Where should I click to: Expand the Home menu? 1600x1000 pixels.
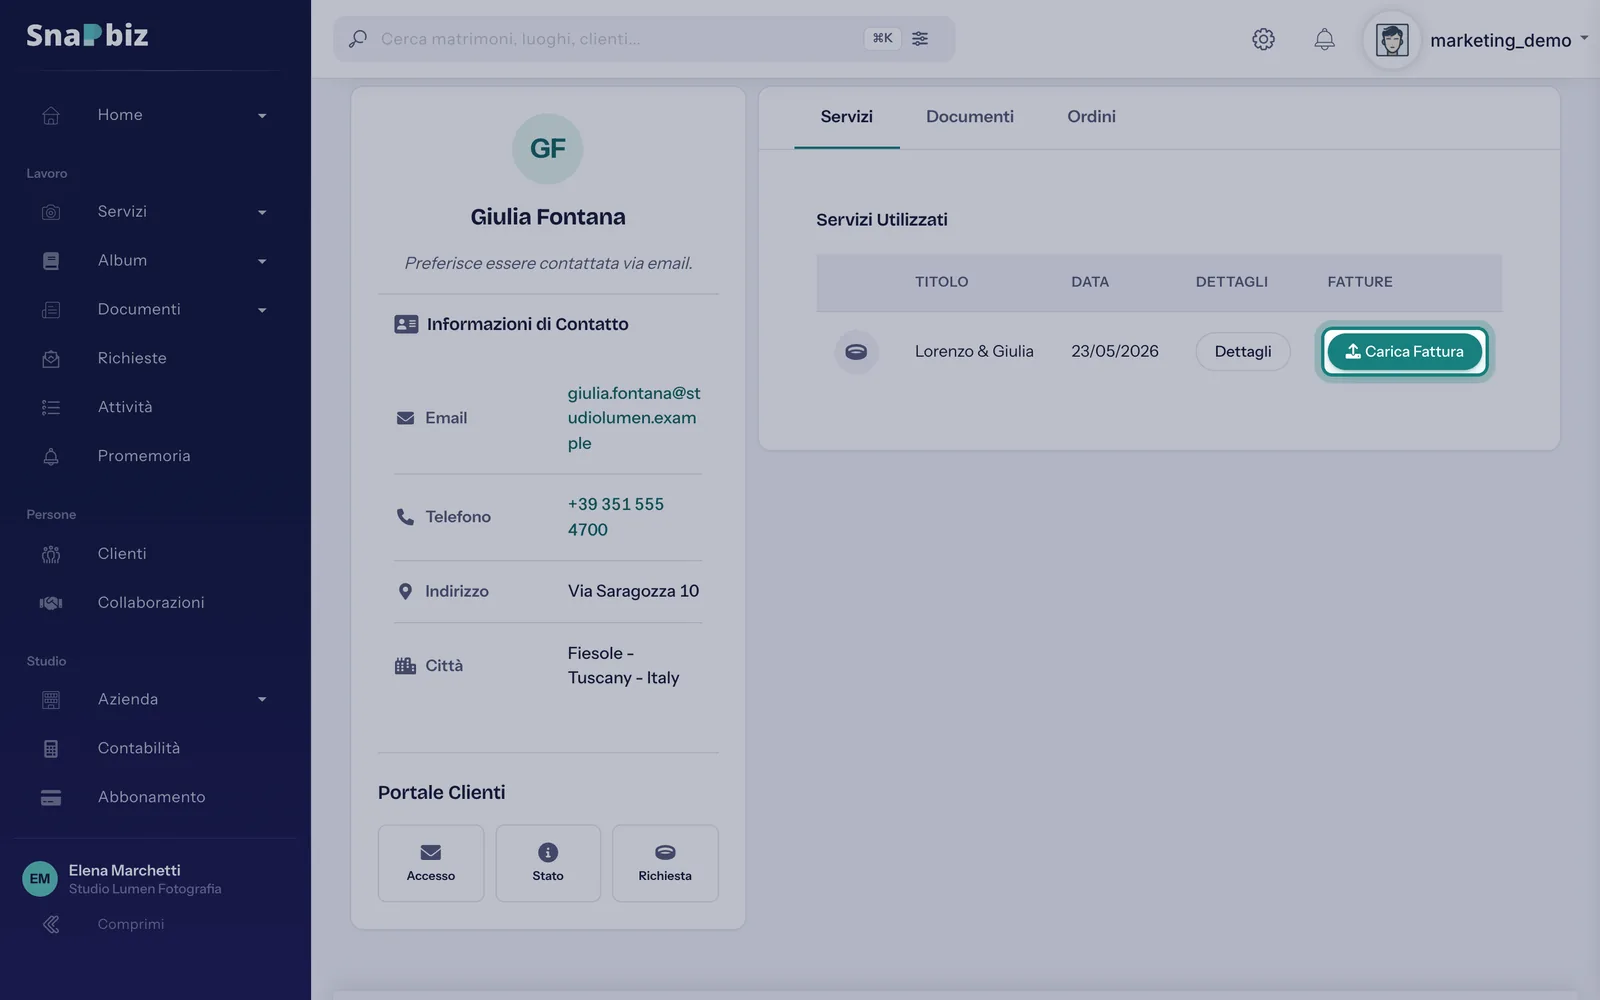click(262, 116)
